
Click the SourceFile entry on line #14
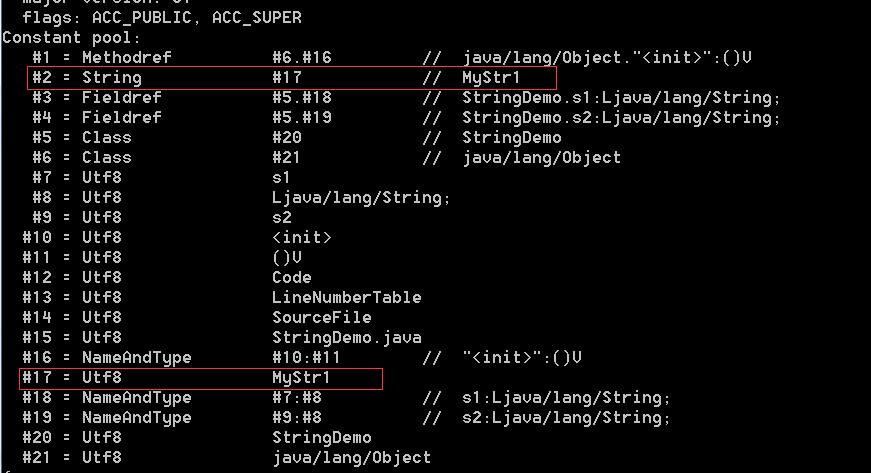322,318
